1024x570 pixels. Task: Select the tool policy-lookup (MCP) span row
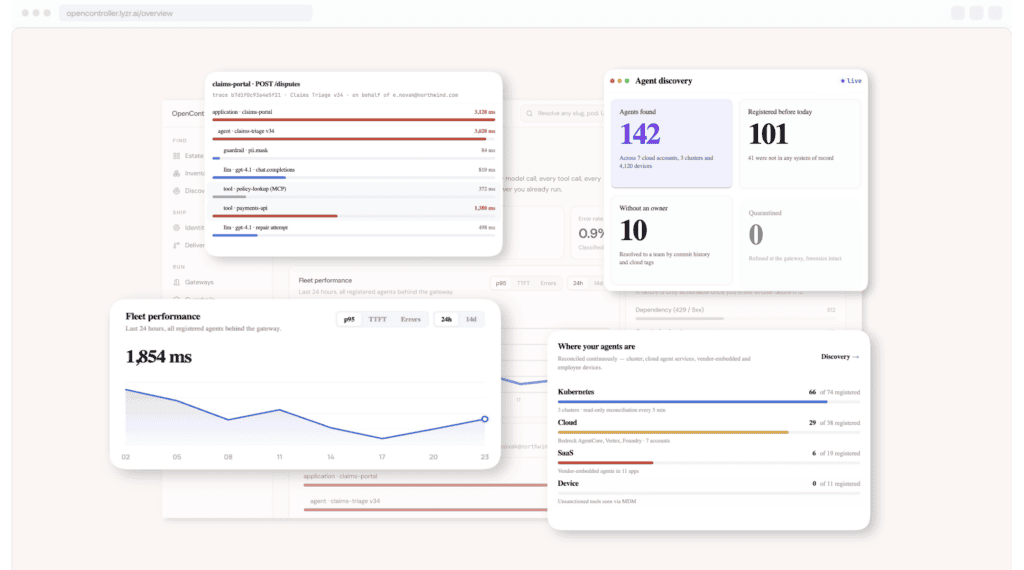coord(353,191)
